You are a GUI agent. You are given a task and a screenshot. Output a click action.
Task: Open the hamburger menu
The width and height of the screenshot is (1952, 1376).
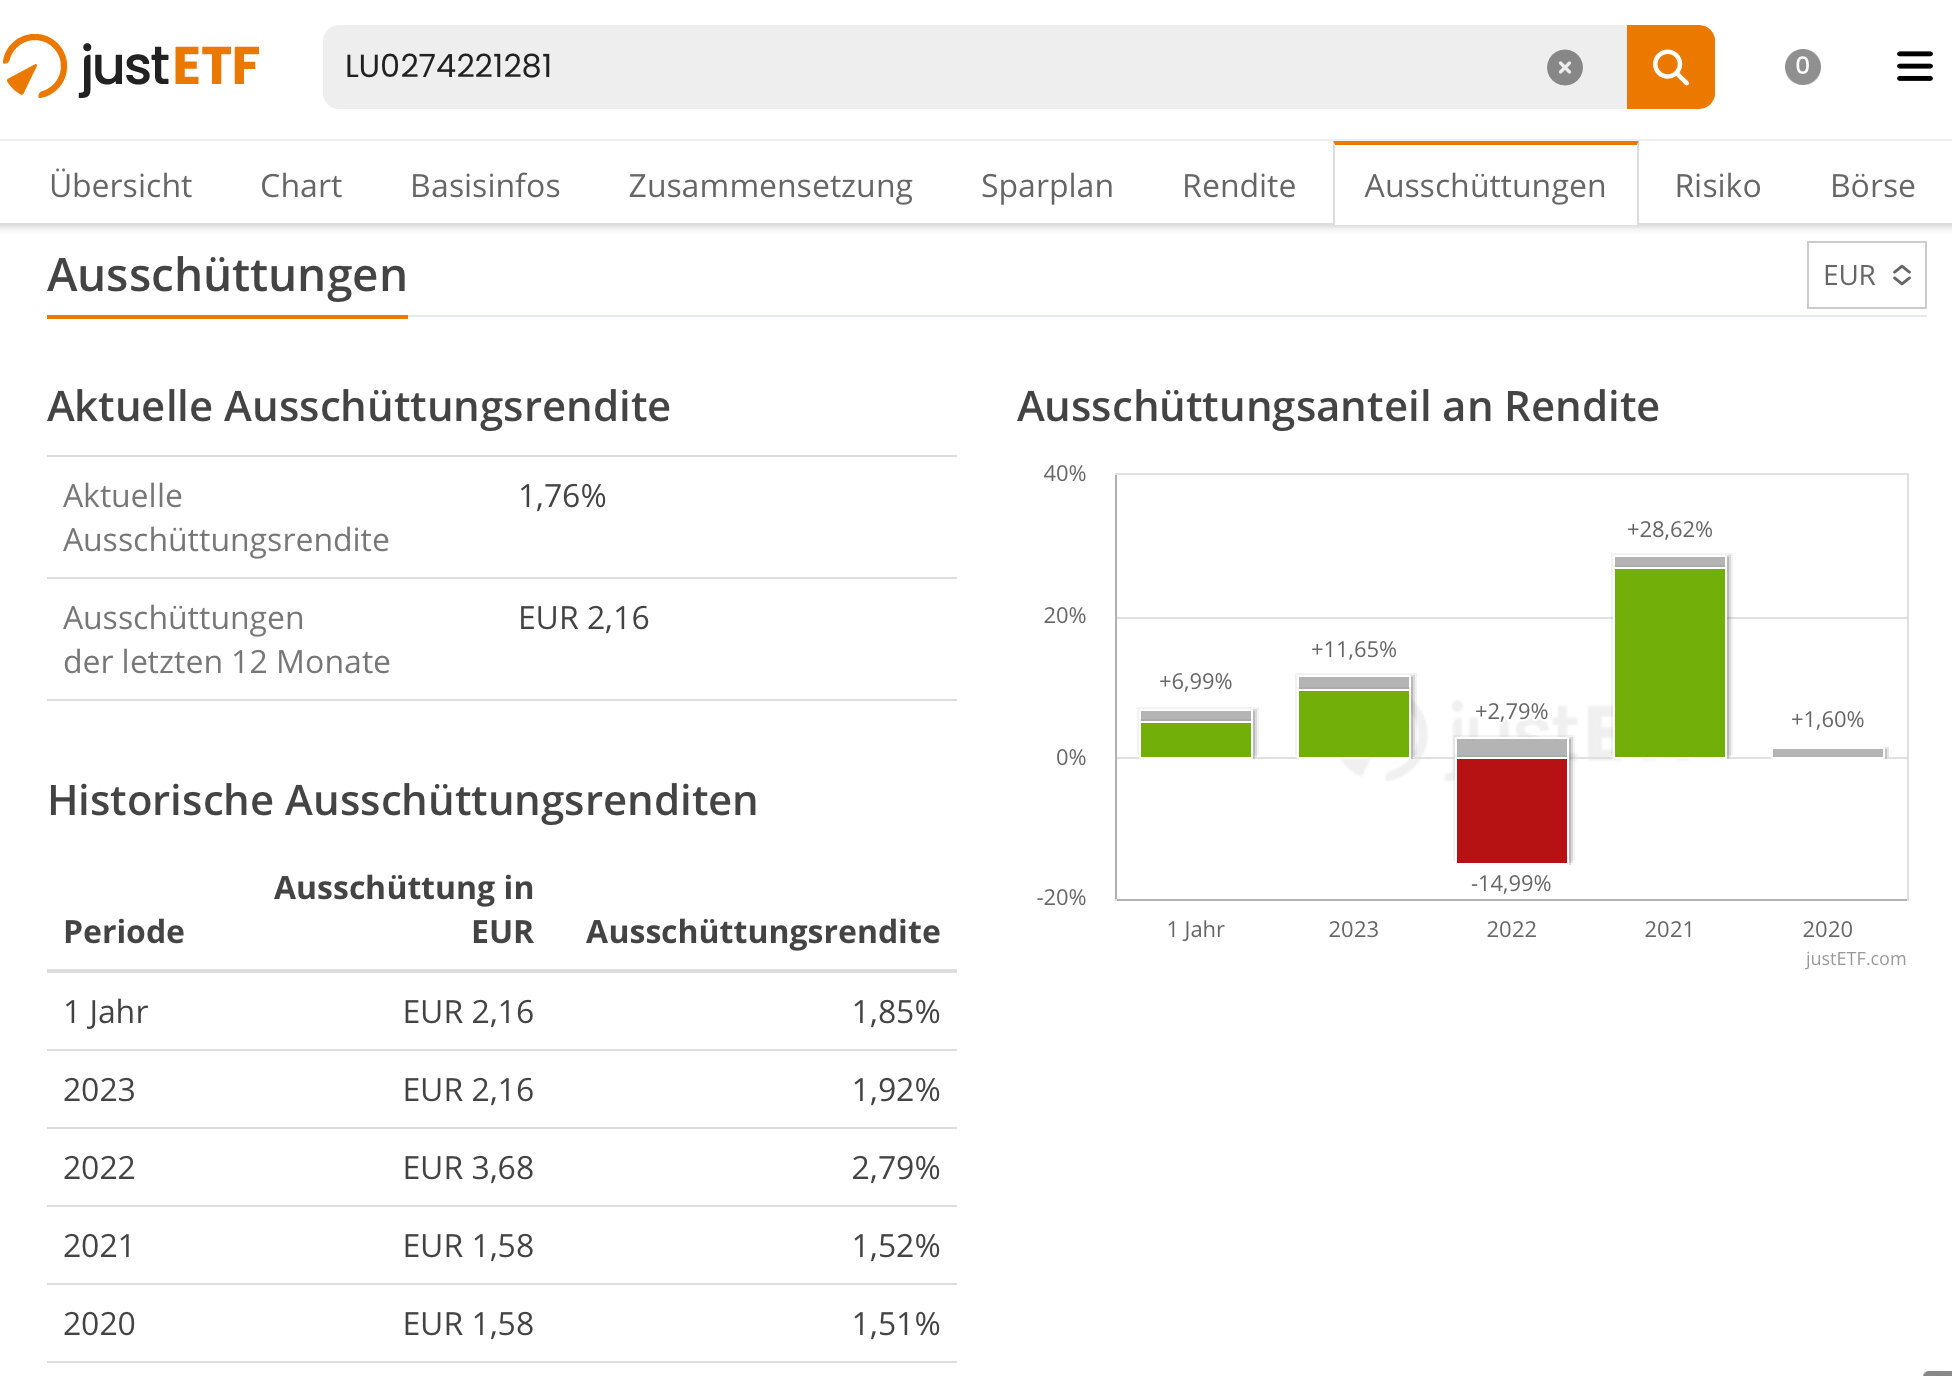coord(1914,67)
